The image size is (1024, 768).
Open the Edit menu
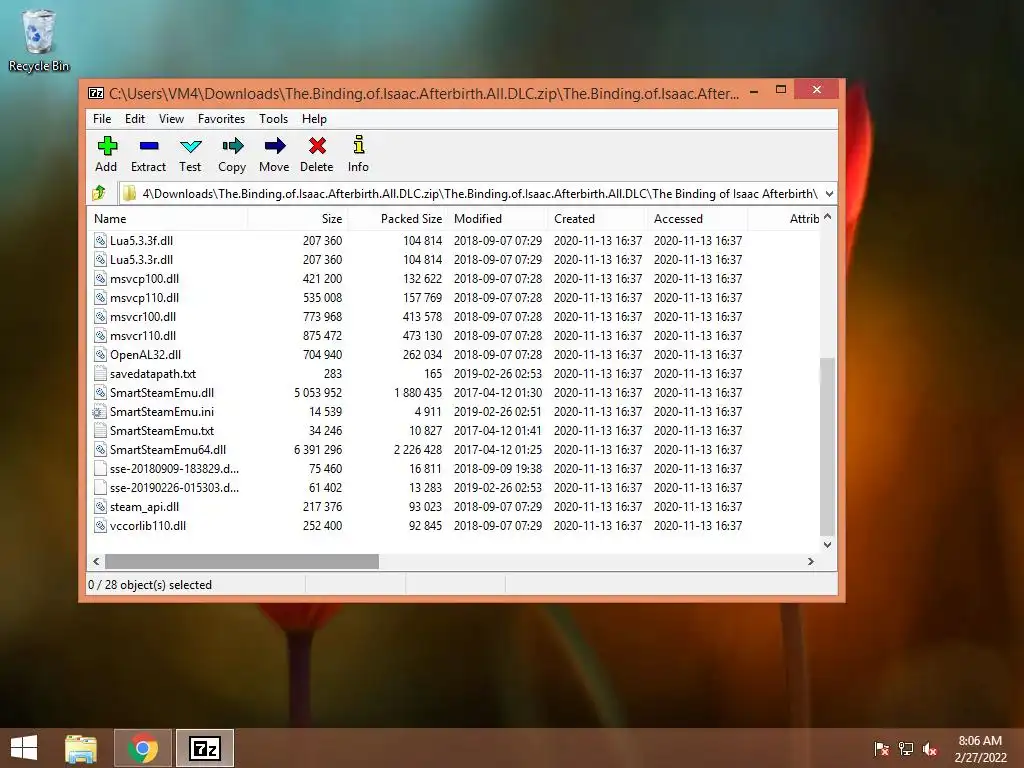(x=135, y=119)
